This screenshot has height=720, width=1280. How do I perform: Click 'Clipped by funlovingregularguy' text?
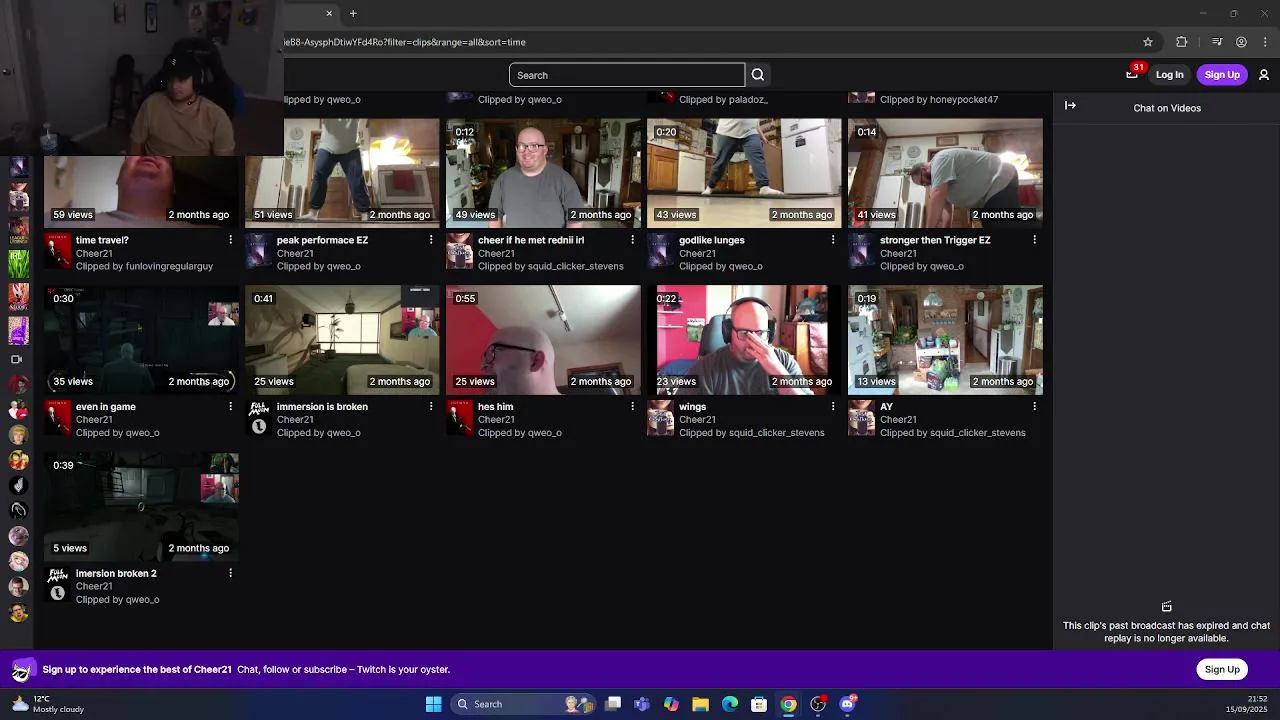click(144, 267)
